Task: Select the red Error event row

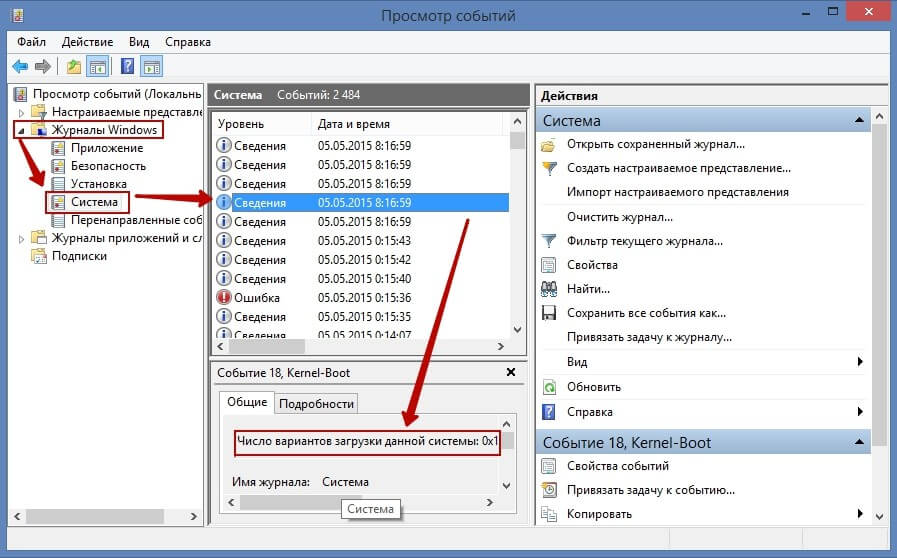Action: click(x=260, y=297)
